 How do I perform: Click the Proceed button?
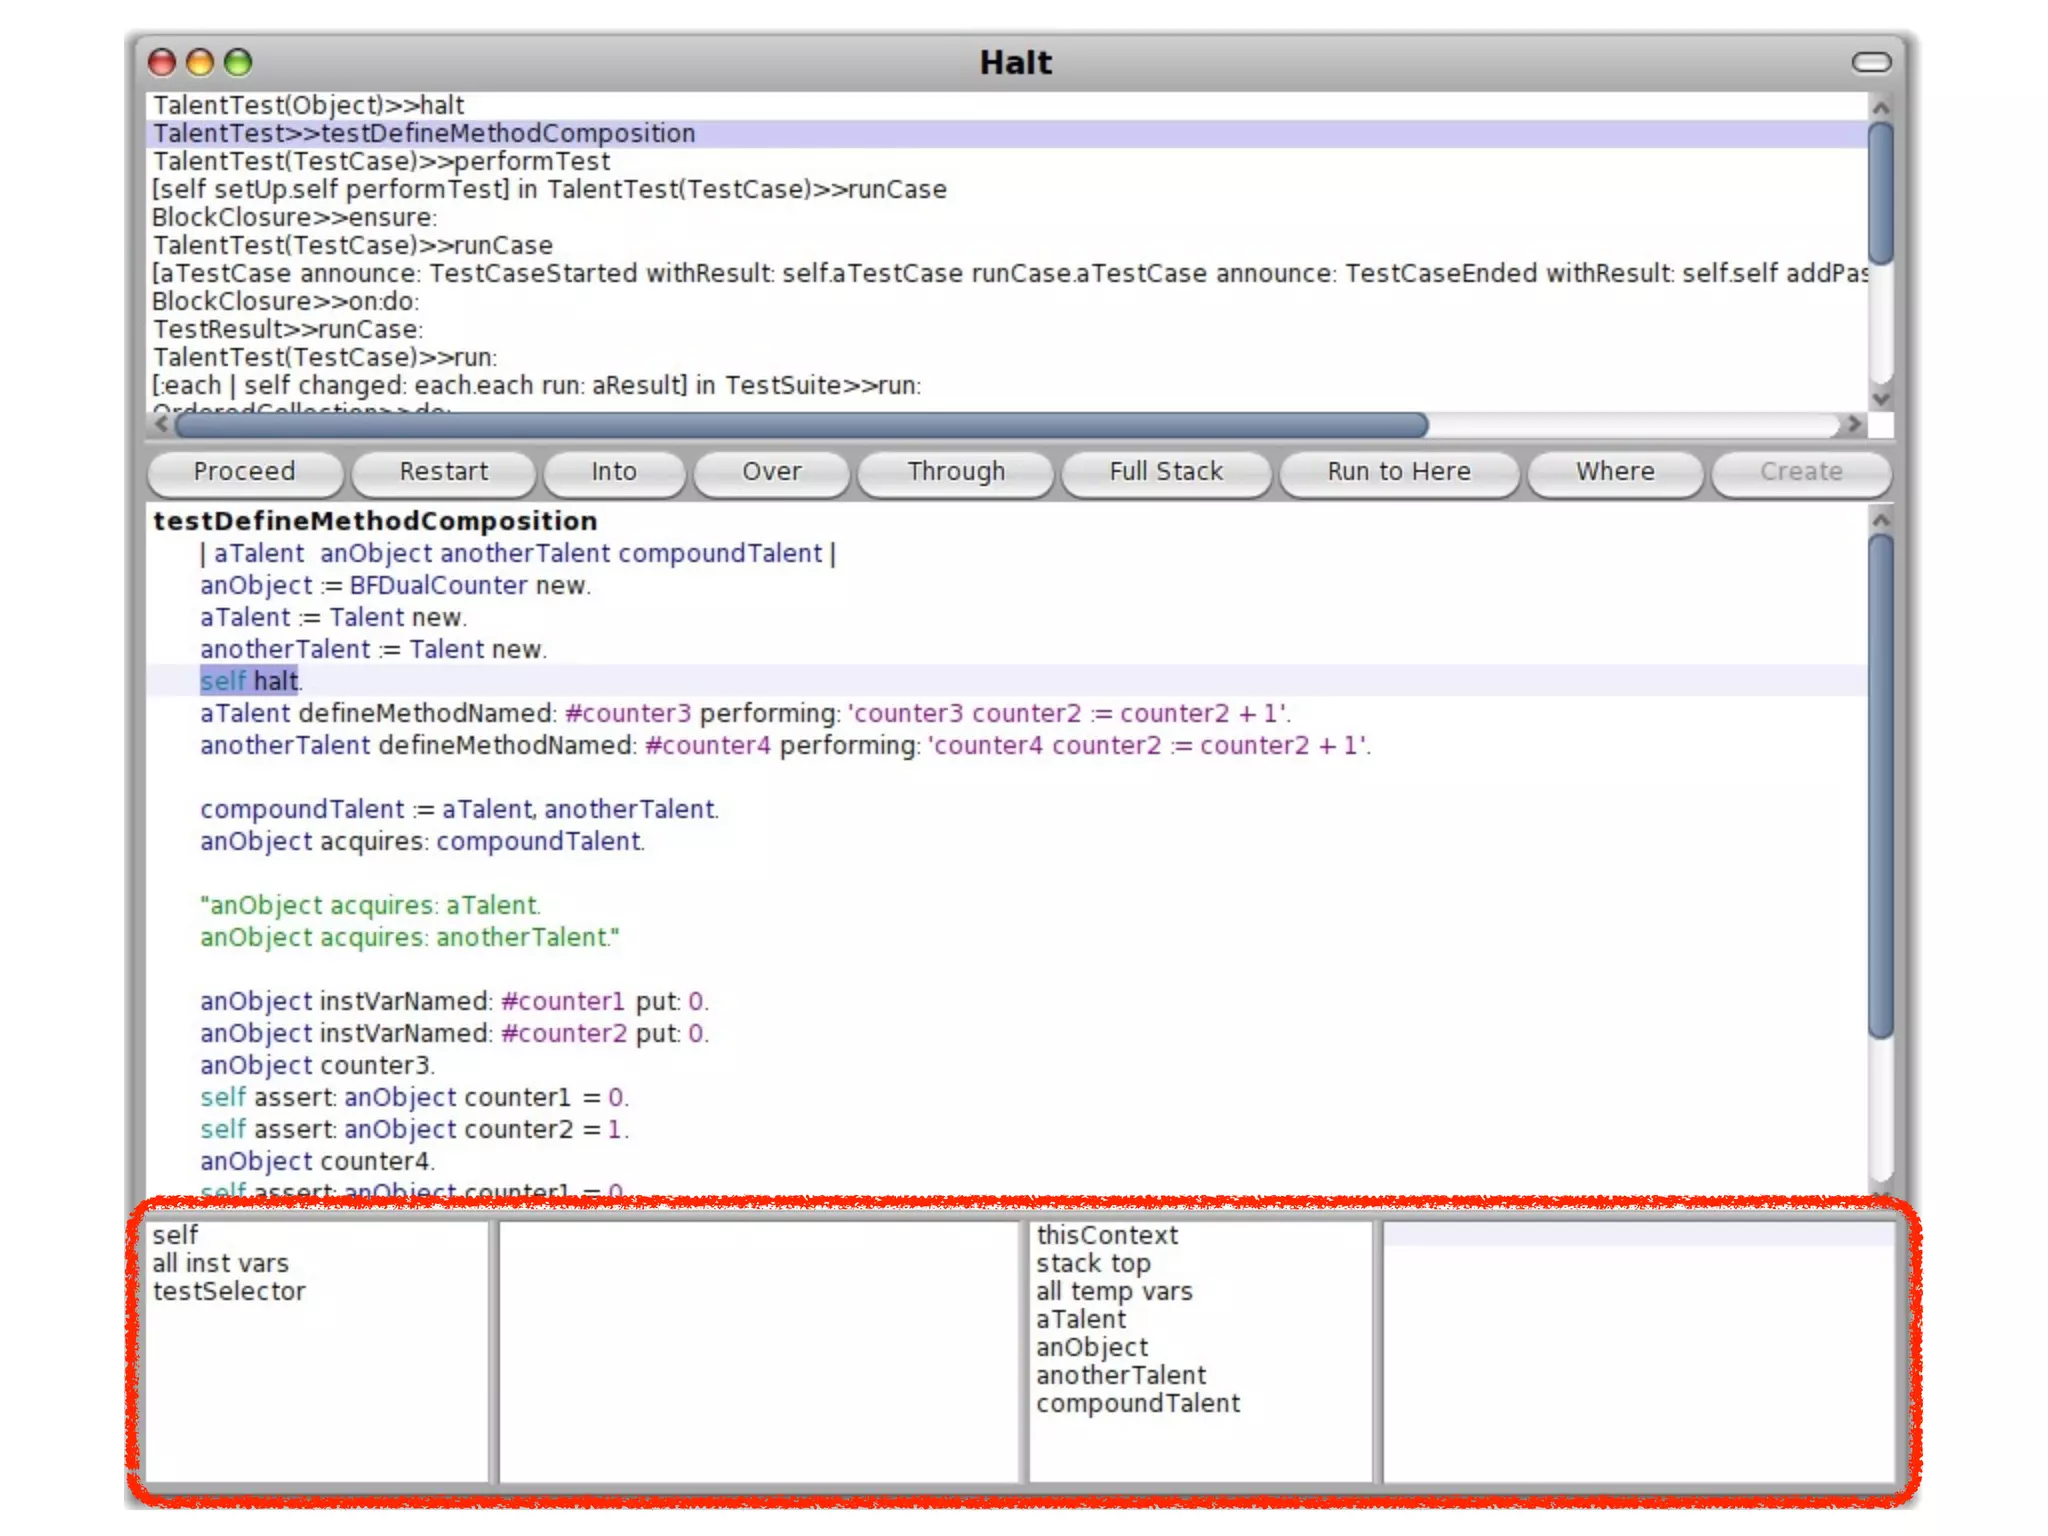[x=244, y=472]
